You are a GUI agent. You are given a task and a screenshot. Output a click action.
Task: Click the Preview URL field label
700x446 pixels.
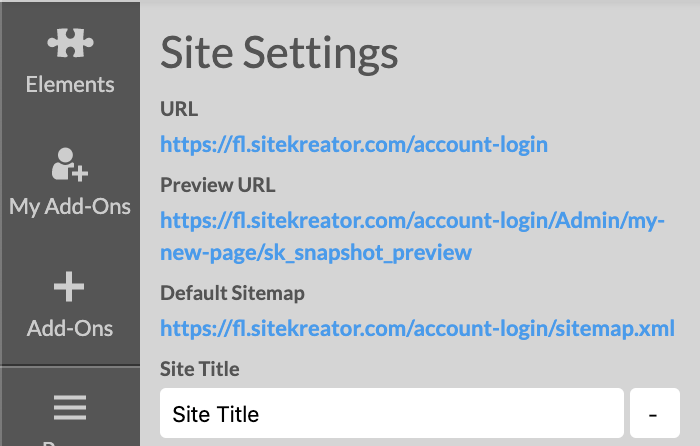(x=218, y=185)
